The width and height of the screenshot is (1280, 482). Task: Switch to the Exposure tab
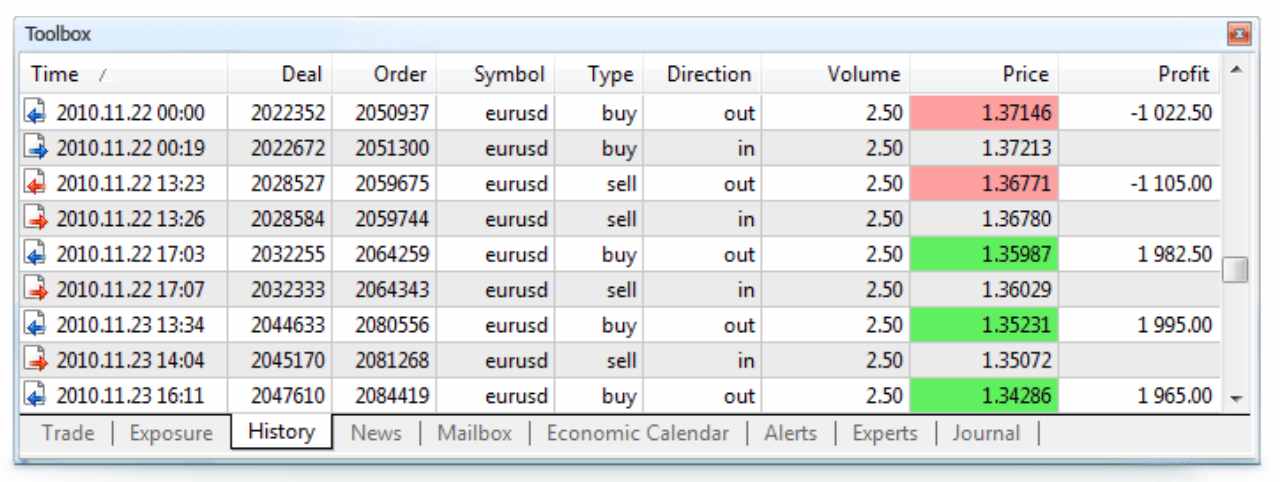tap(171, 433)
